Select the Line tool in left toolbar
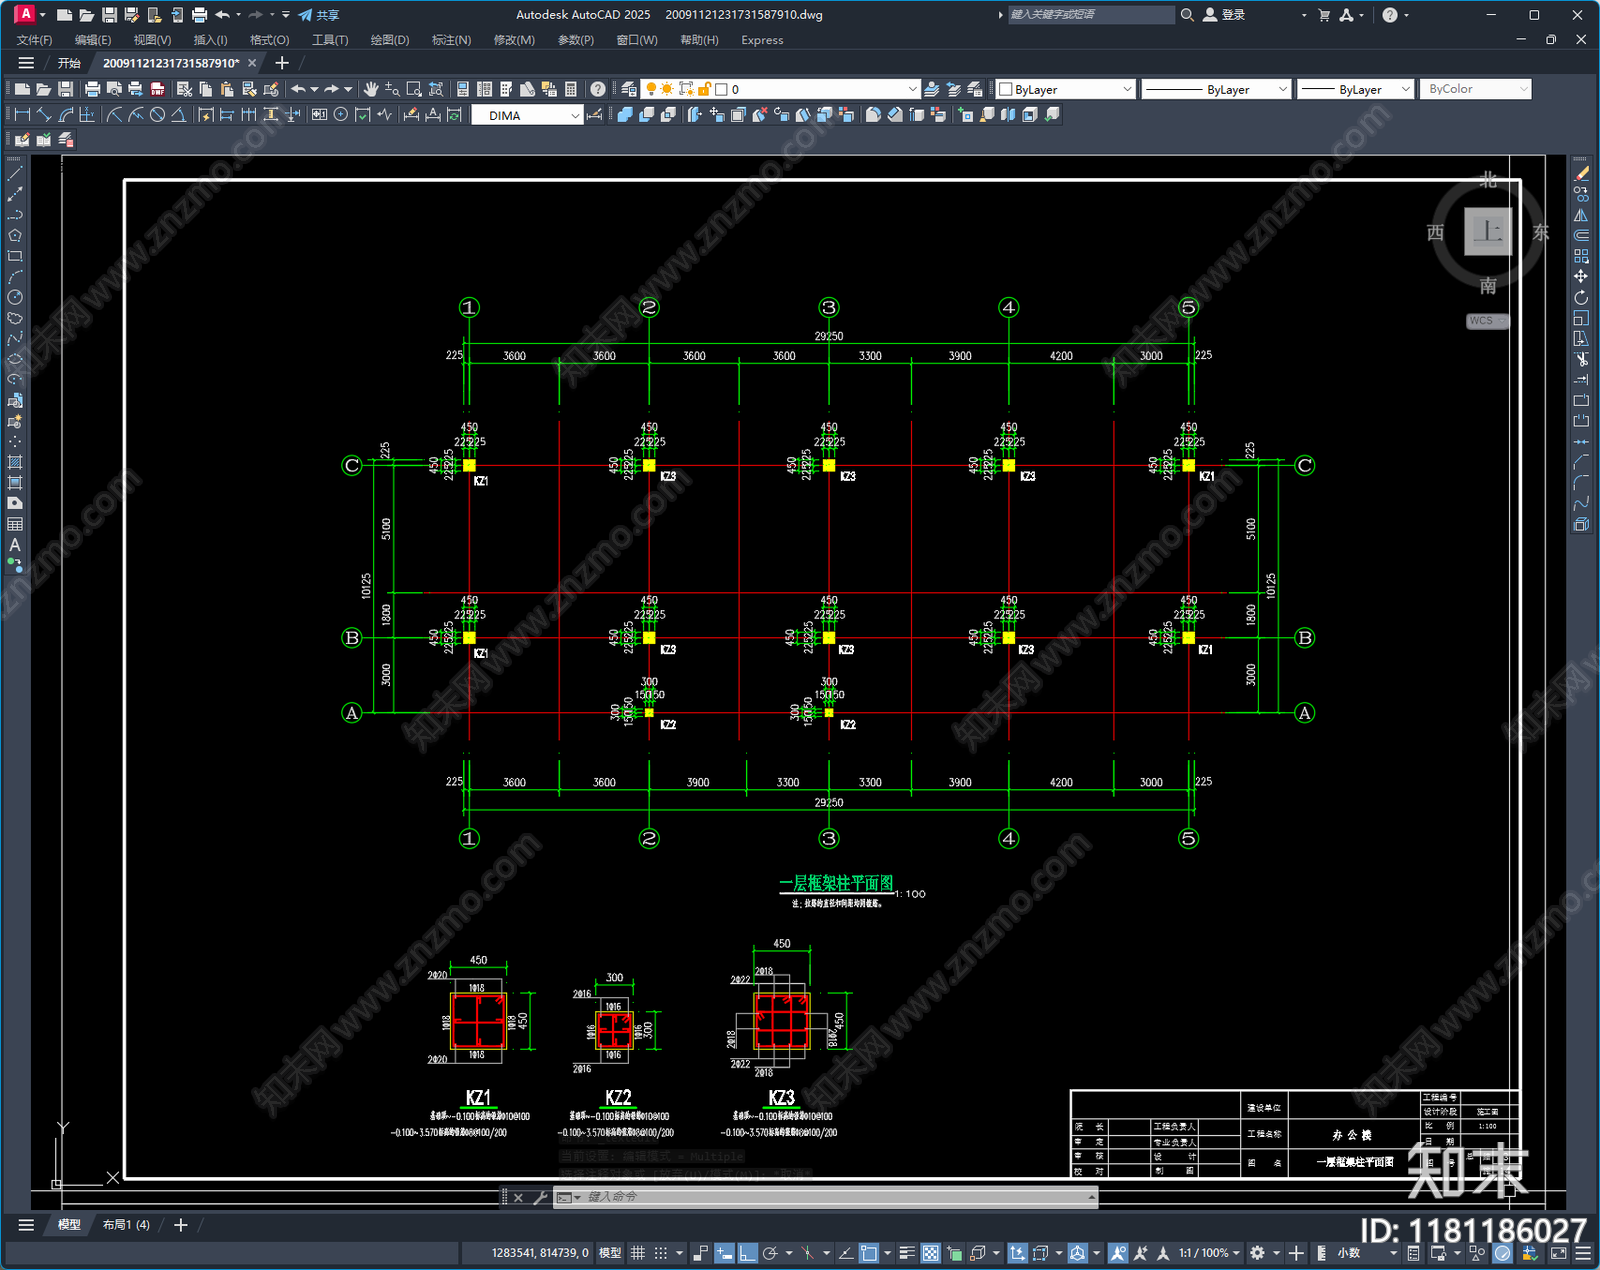The width and height of the screenshot is (1600, 1270). 15,174
